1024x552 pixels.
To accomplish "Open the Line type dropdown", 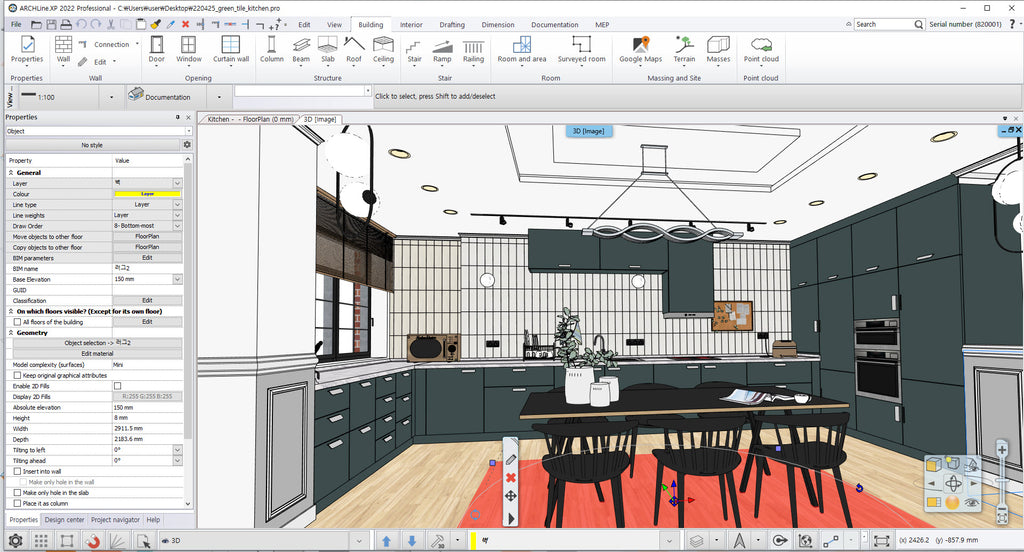I will tap(177, 204).
